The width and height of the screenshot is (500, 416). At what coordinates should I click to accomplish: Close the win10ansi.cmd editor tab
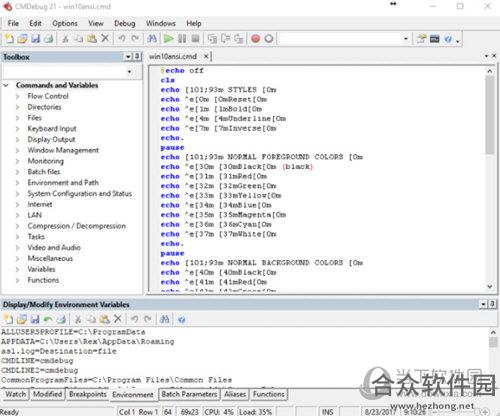point(206,56)
